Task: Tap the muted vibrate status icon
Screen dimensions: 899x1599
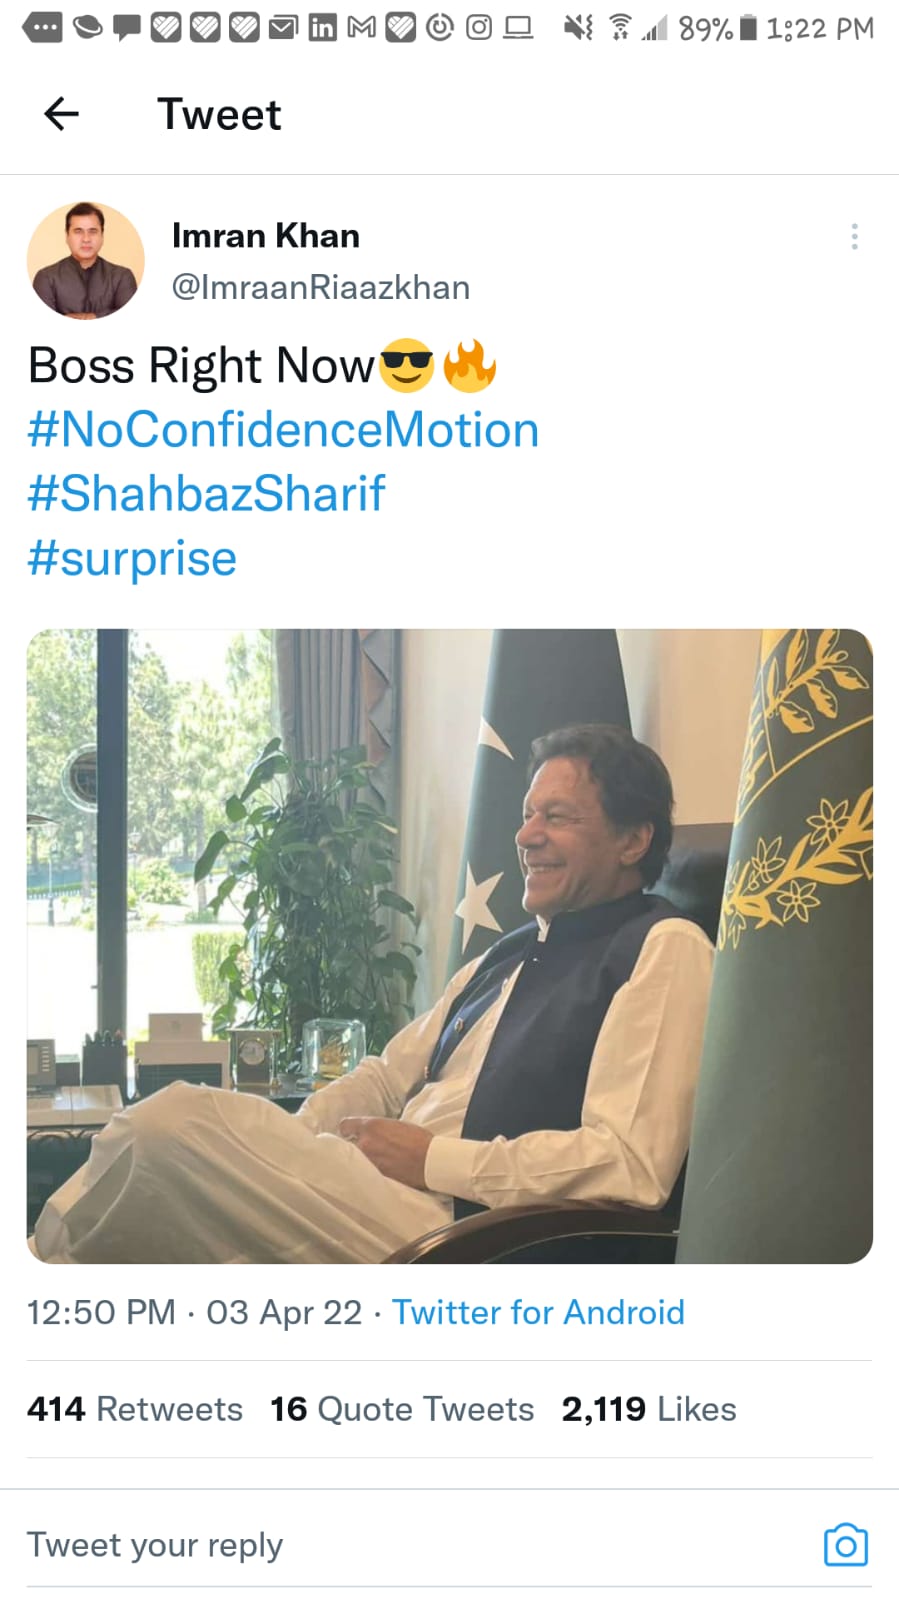Action: pyautogui.click(x=577, y=28)
